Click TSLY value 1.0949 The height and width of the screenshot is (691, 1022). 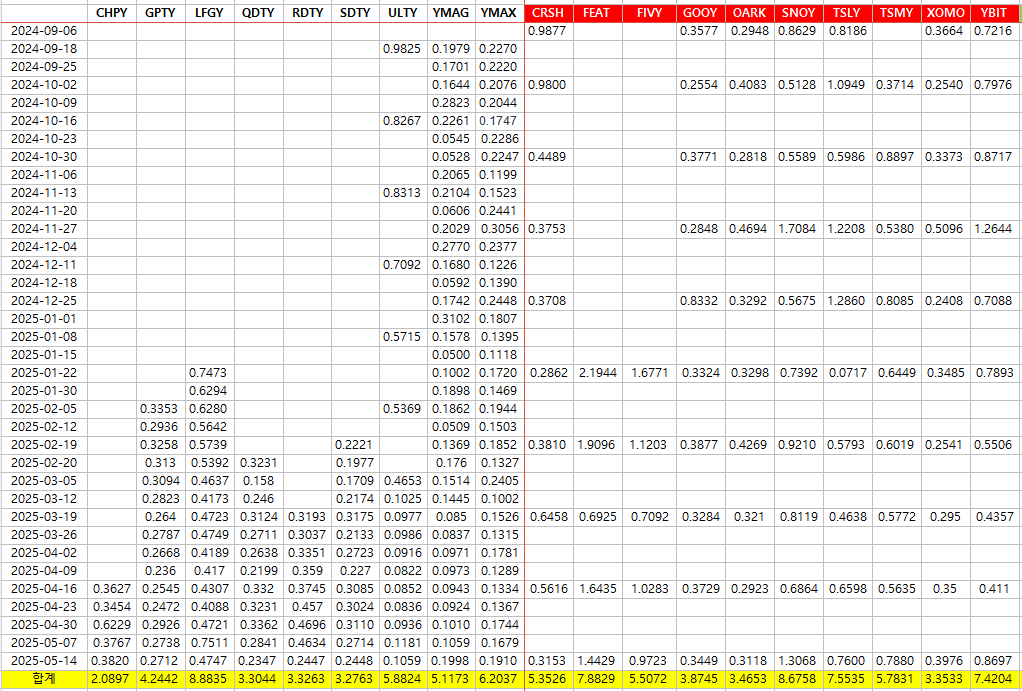(x=847, y=85)
